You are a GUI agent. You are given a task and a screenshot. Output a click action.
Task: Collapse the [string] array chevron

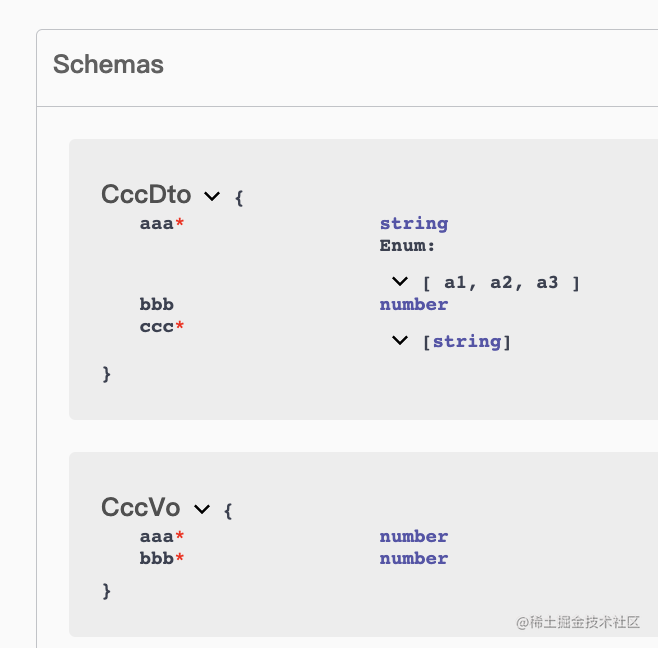[400, 341]
